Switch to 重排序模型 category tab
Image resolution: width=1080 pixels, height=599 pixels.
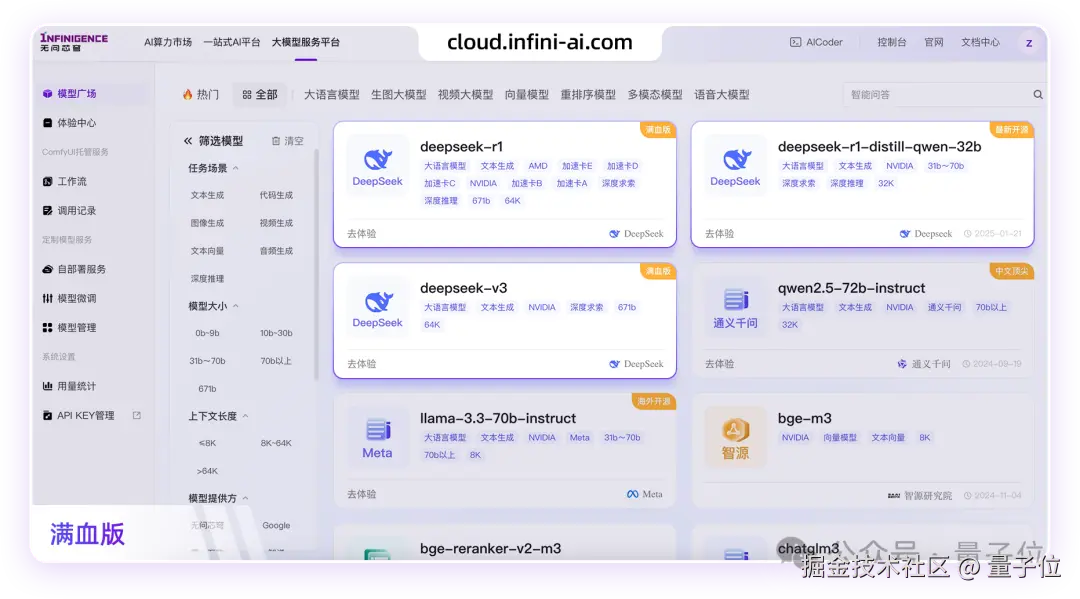click(x=588, y=94)
